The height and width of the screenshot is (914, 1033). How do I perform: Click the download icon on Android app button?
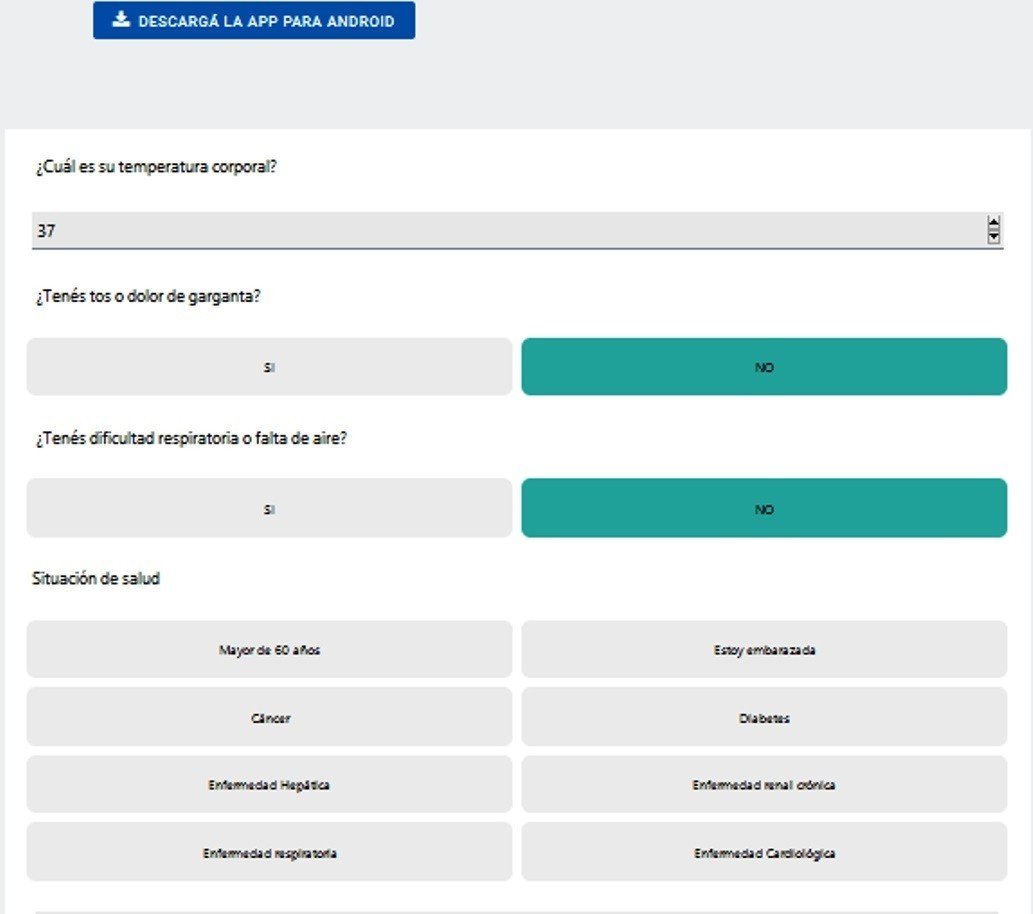(x=121, y=19)
